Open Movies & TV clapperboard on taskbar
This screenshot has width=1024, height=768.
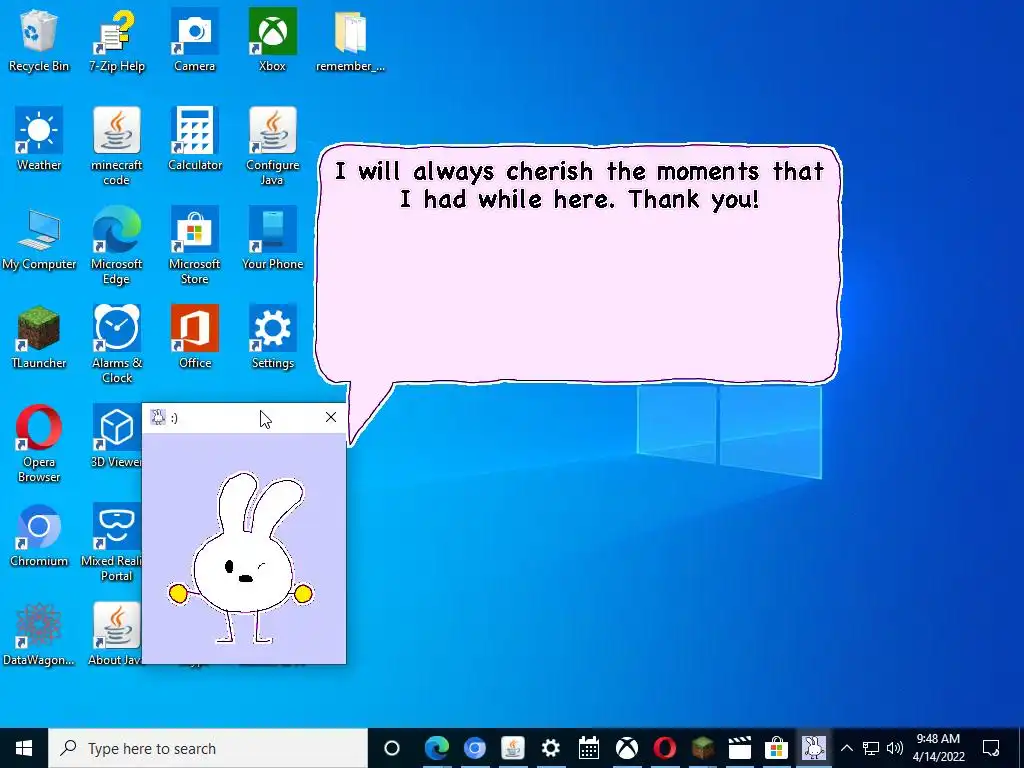coord(739,748)
